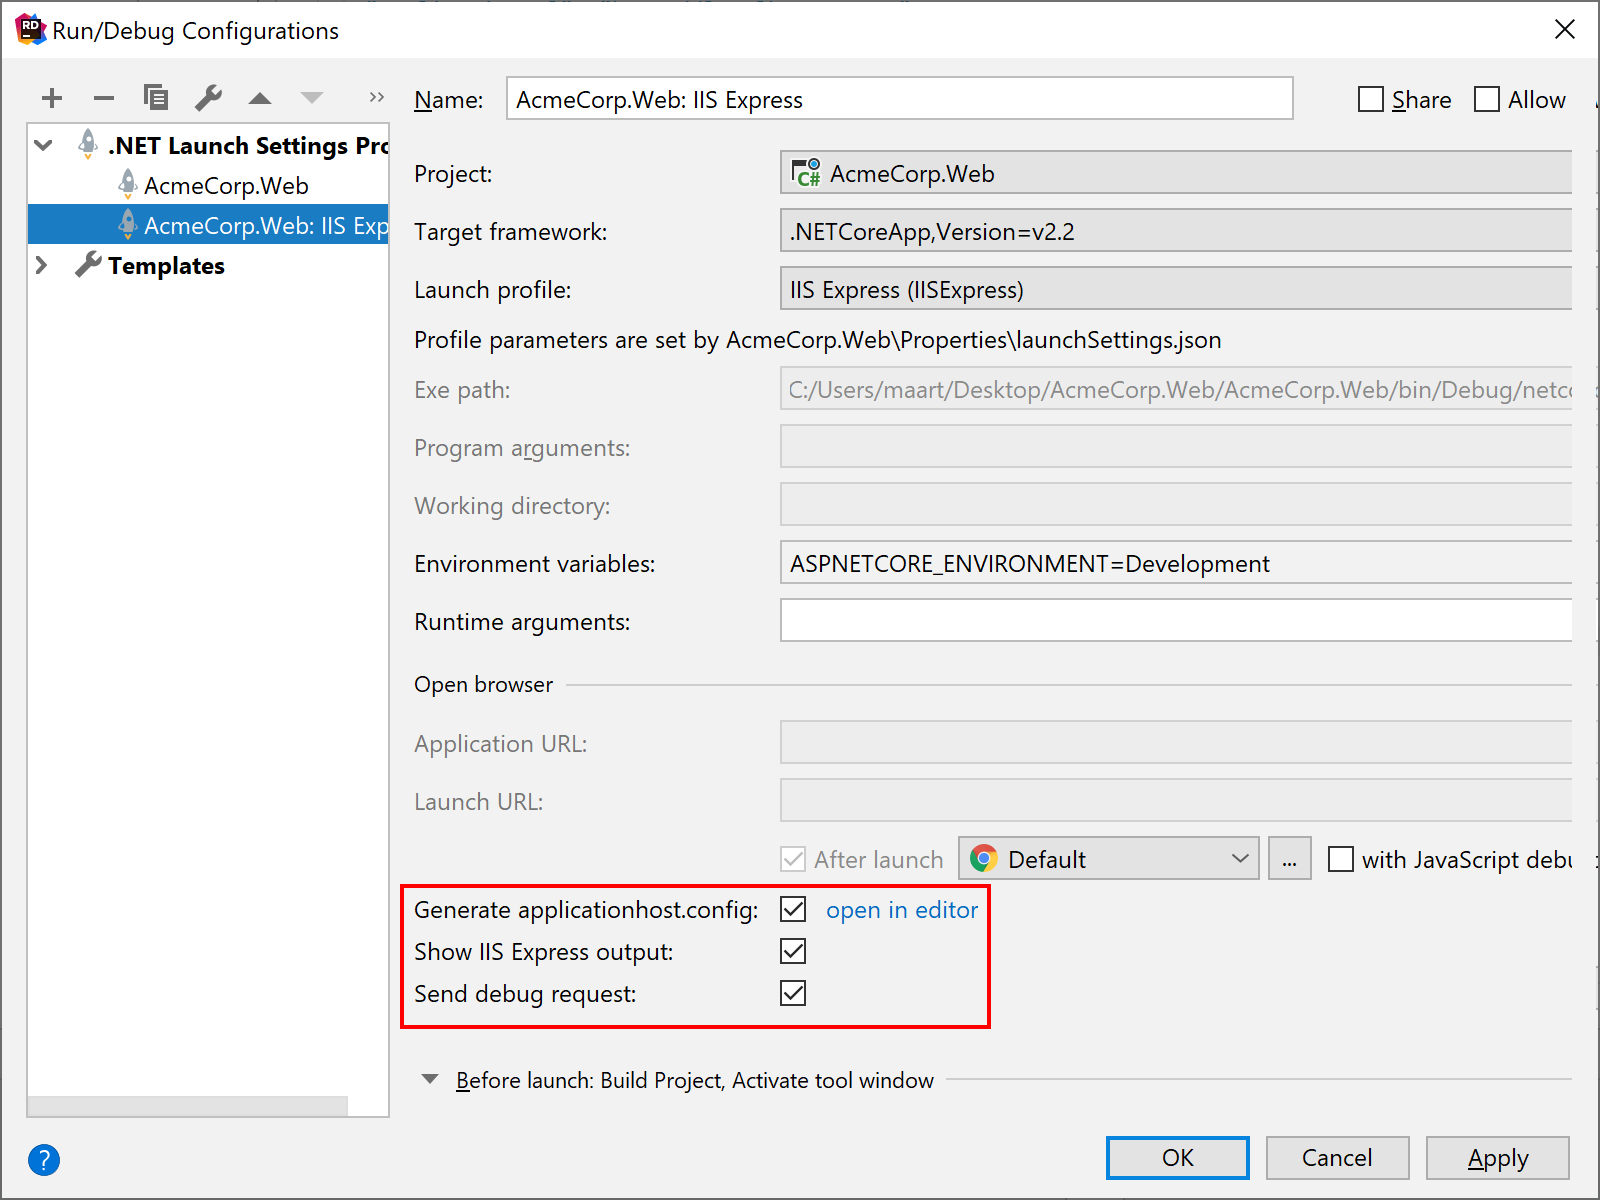Select the Templates item in the tree

point(166,265)
